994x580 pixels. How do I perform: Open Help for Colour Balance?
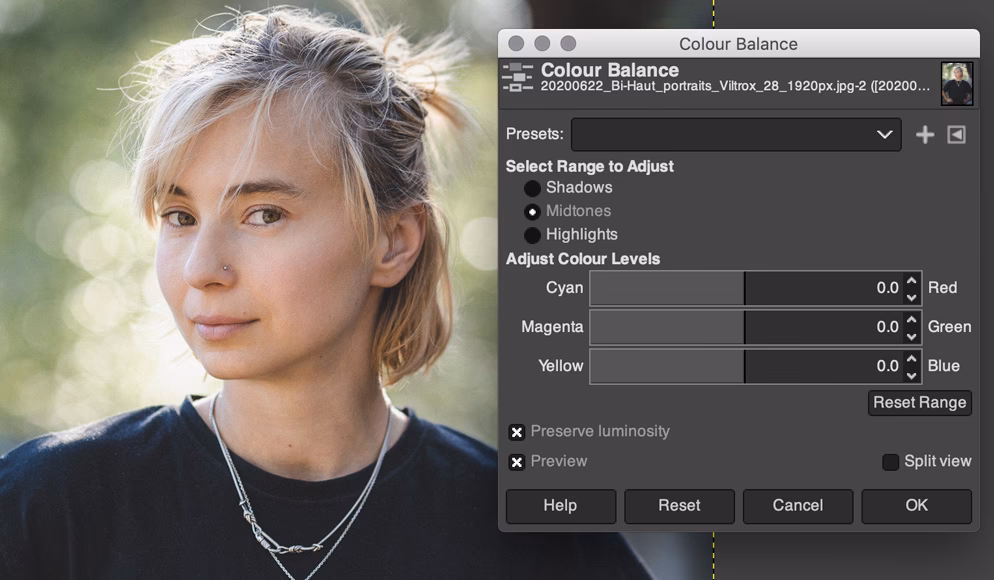[560, 506]
